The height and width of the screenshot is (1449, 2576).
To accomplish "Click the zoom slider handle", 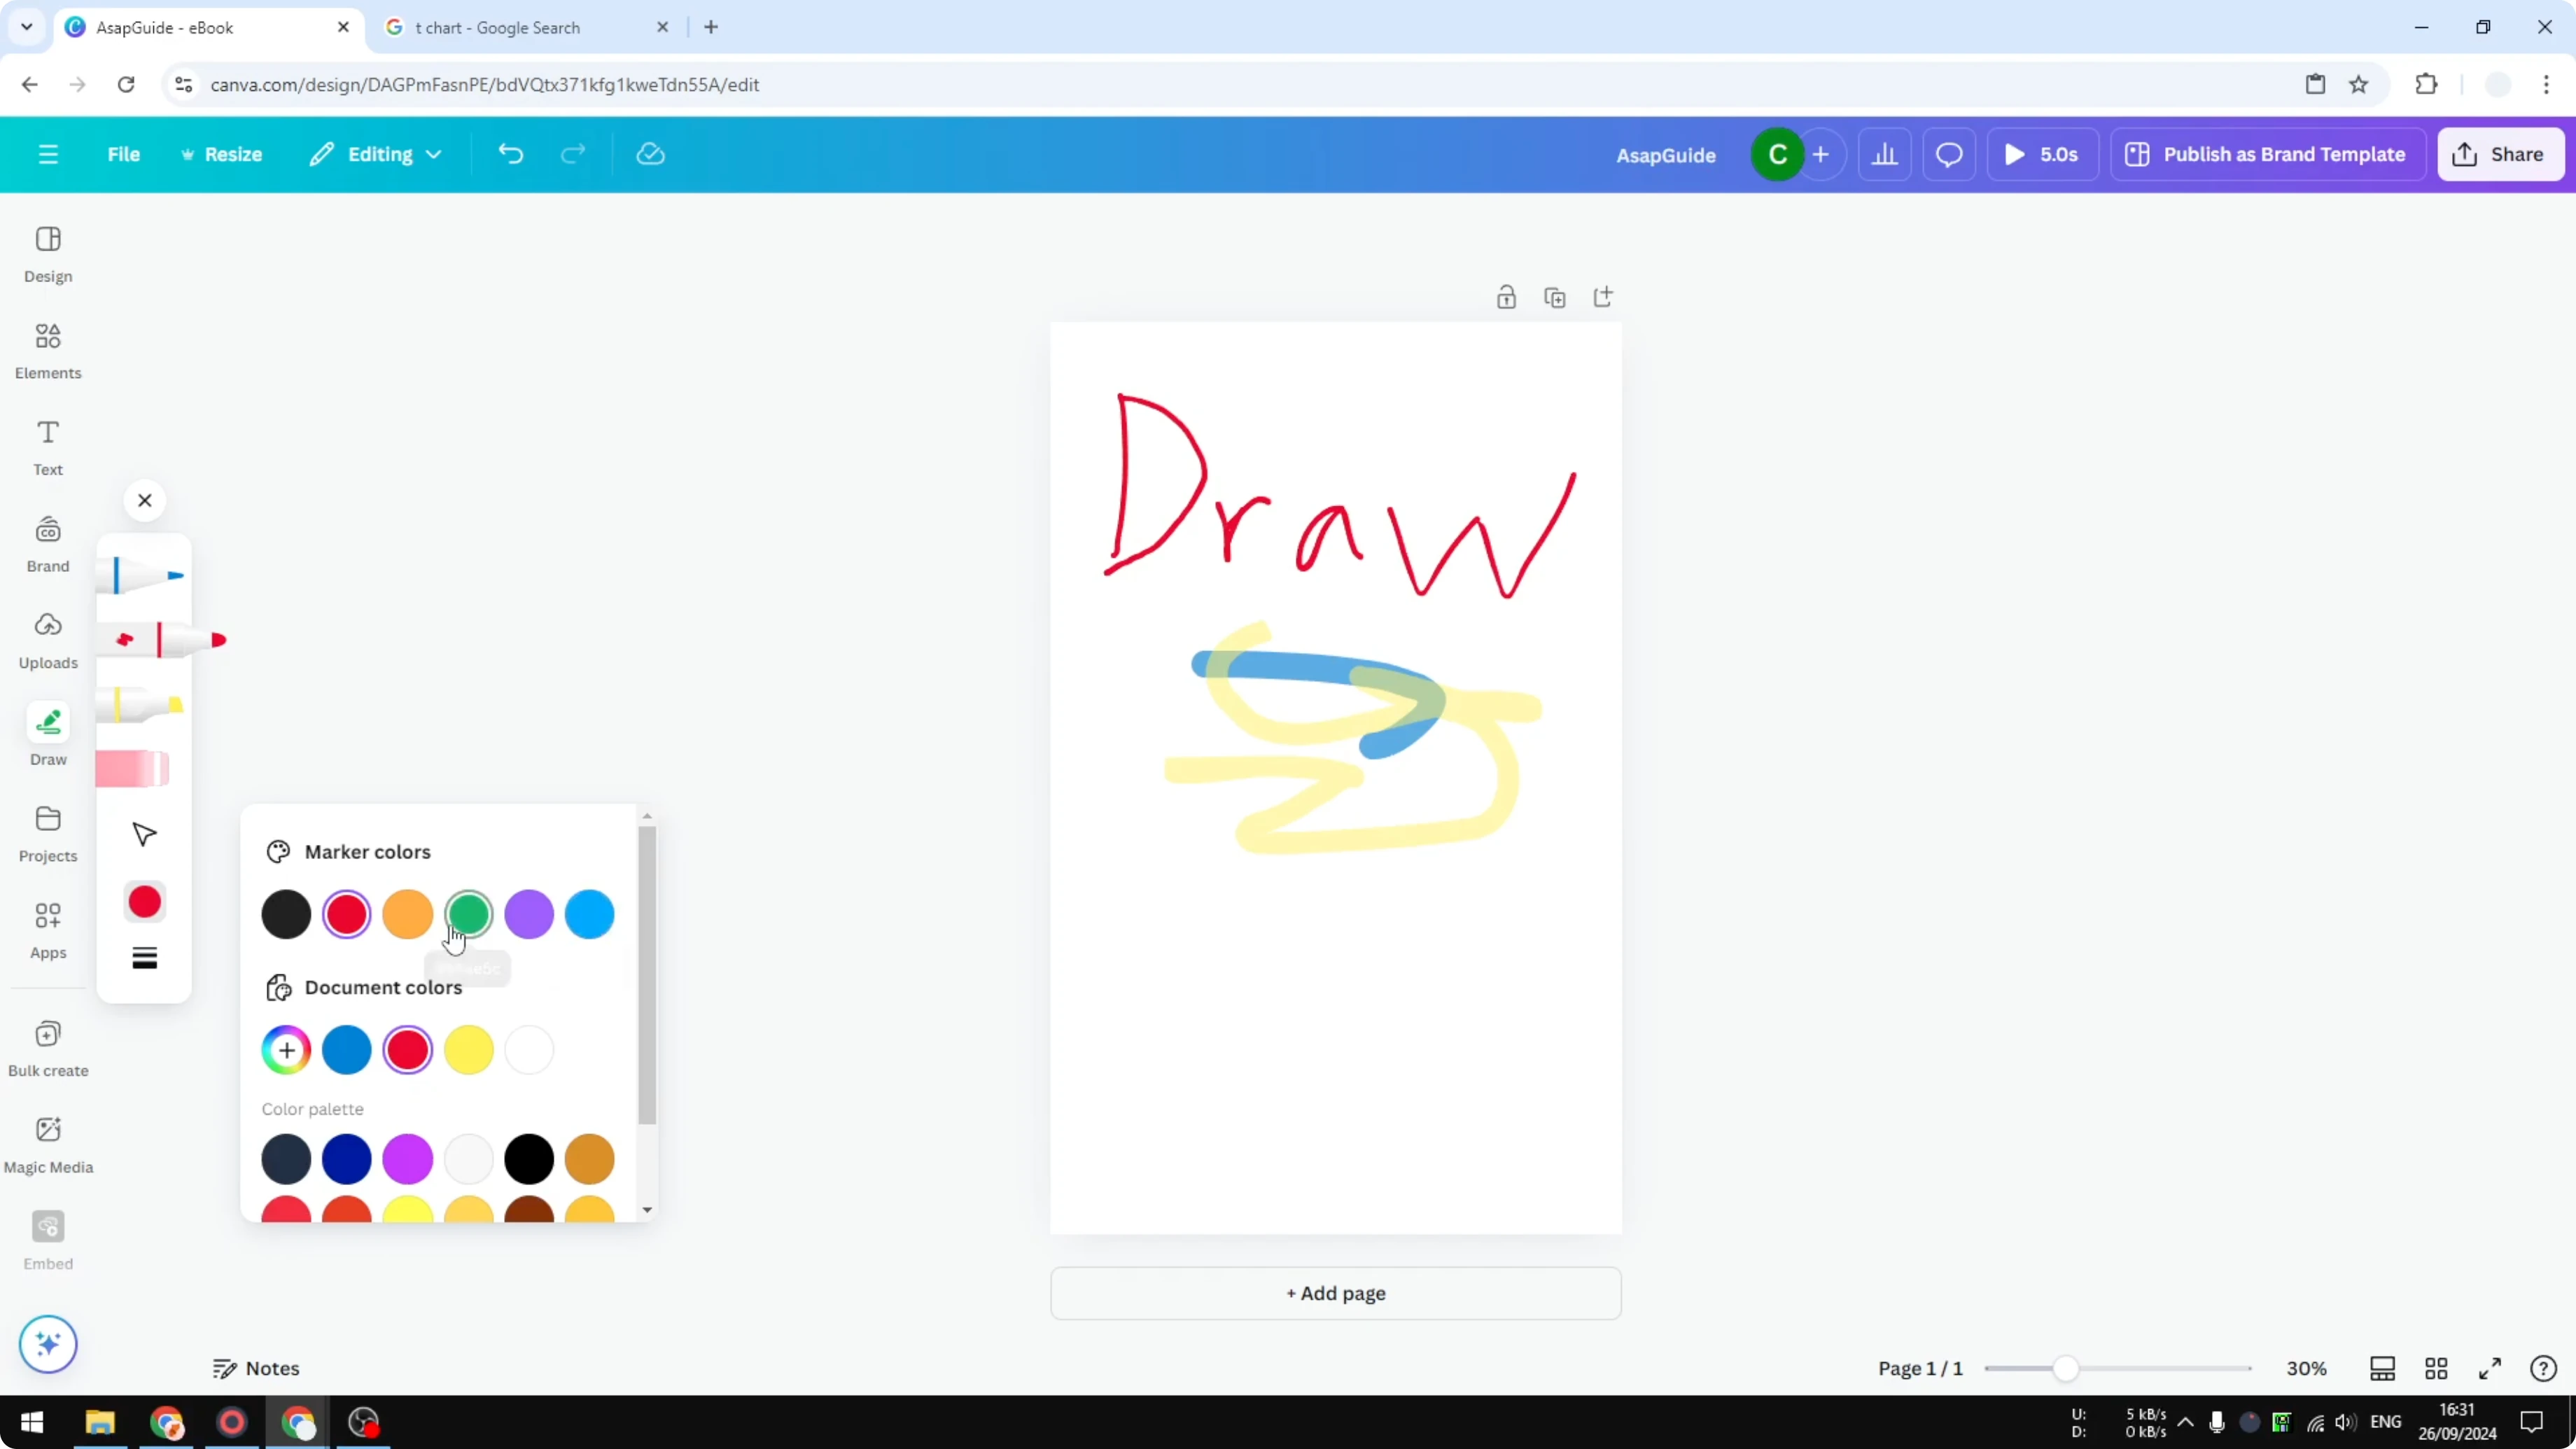I will pos(2066,1368).
